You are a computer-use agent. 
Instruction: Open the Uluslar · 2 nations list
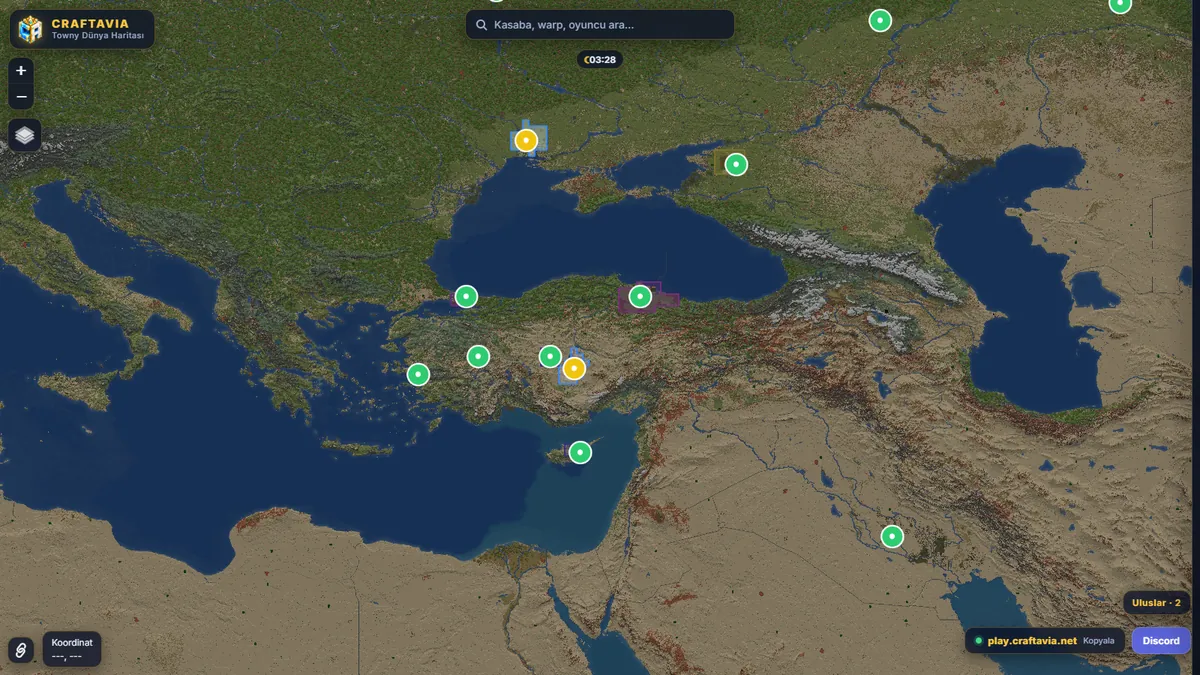tap(1156, 603)
